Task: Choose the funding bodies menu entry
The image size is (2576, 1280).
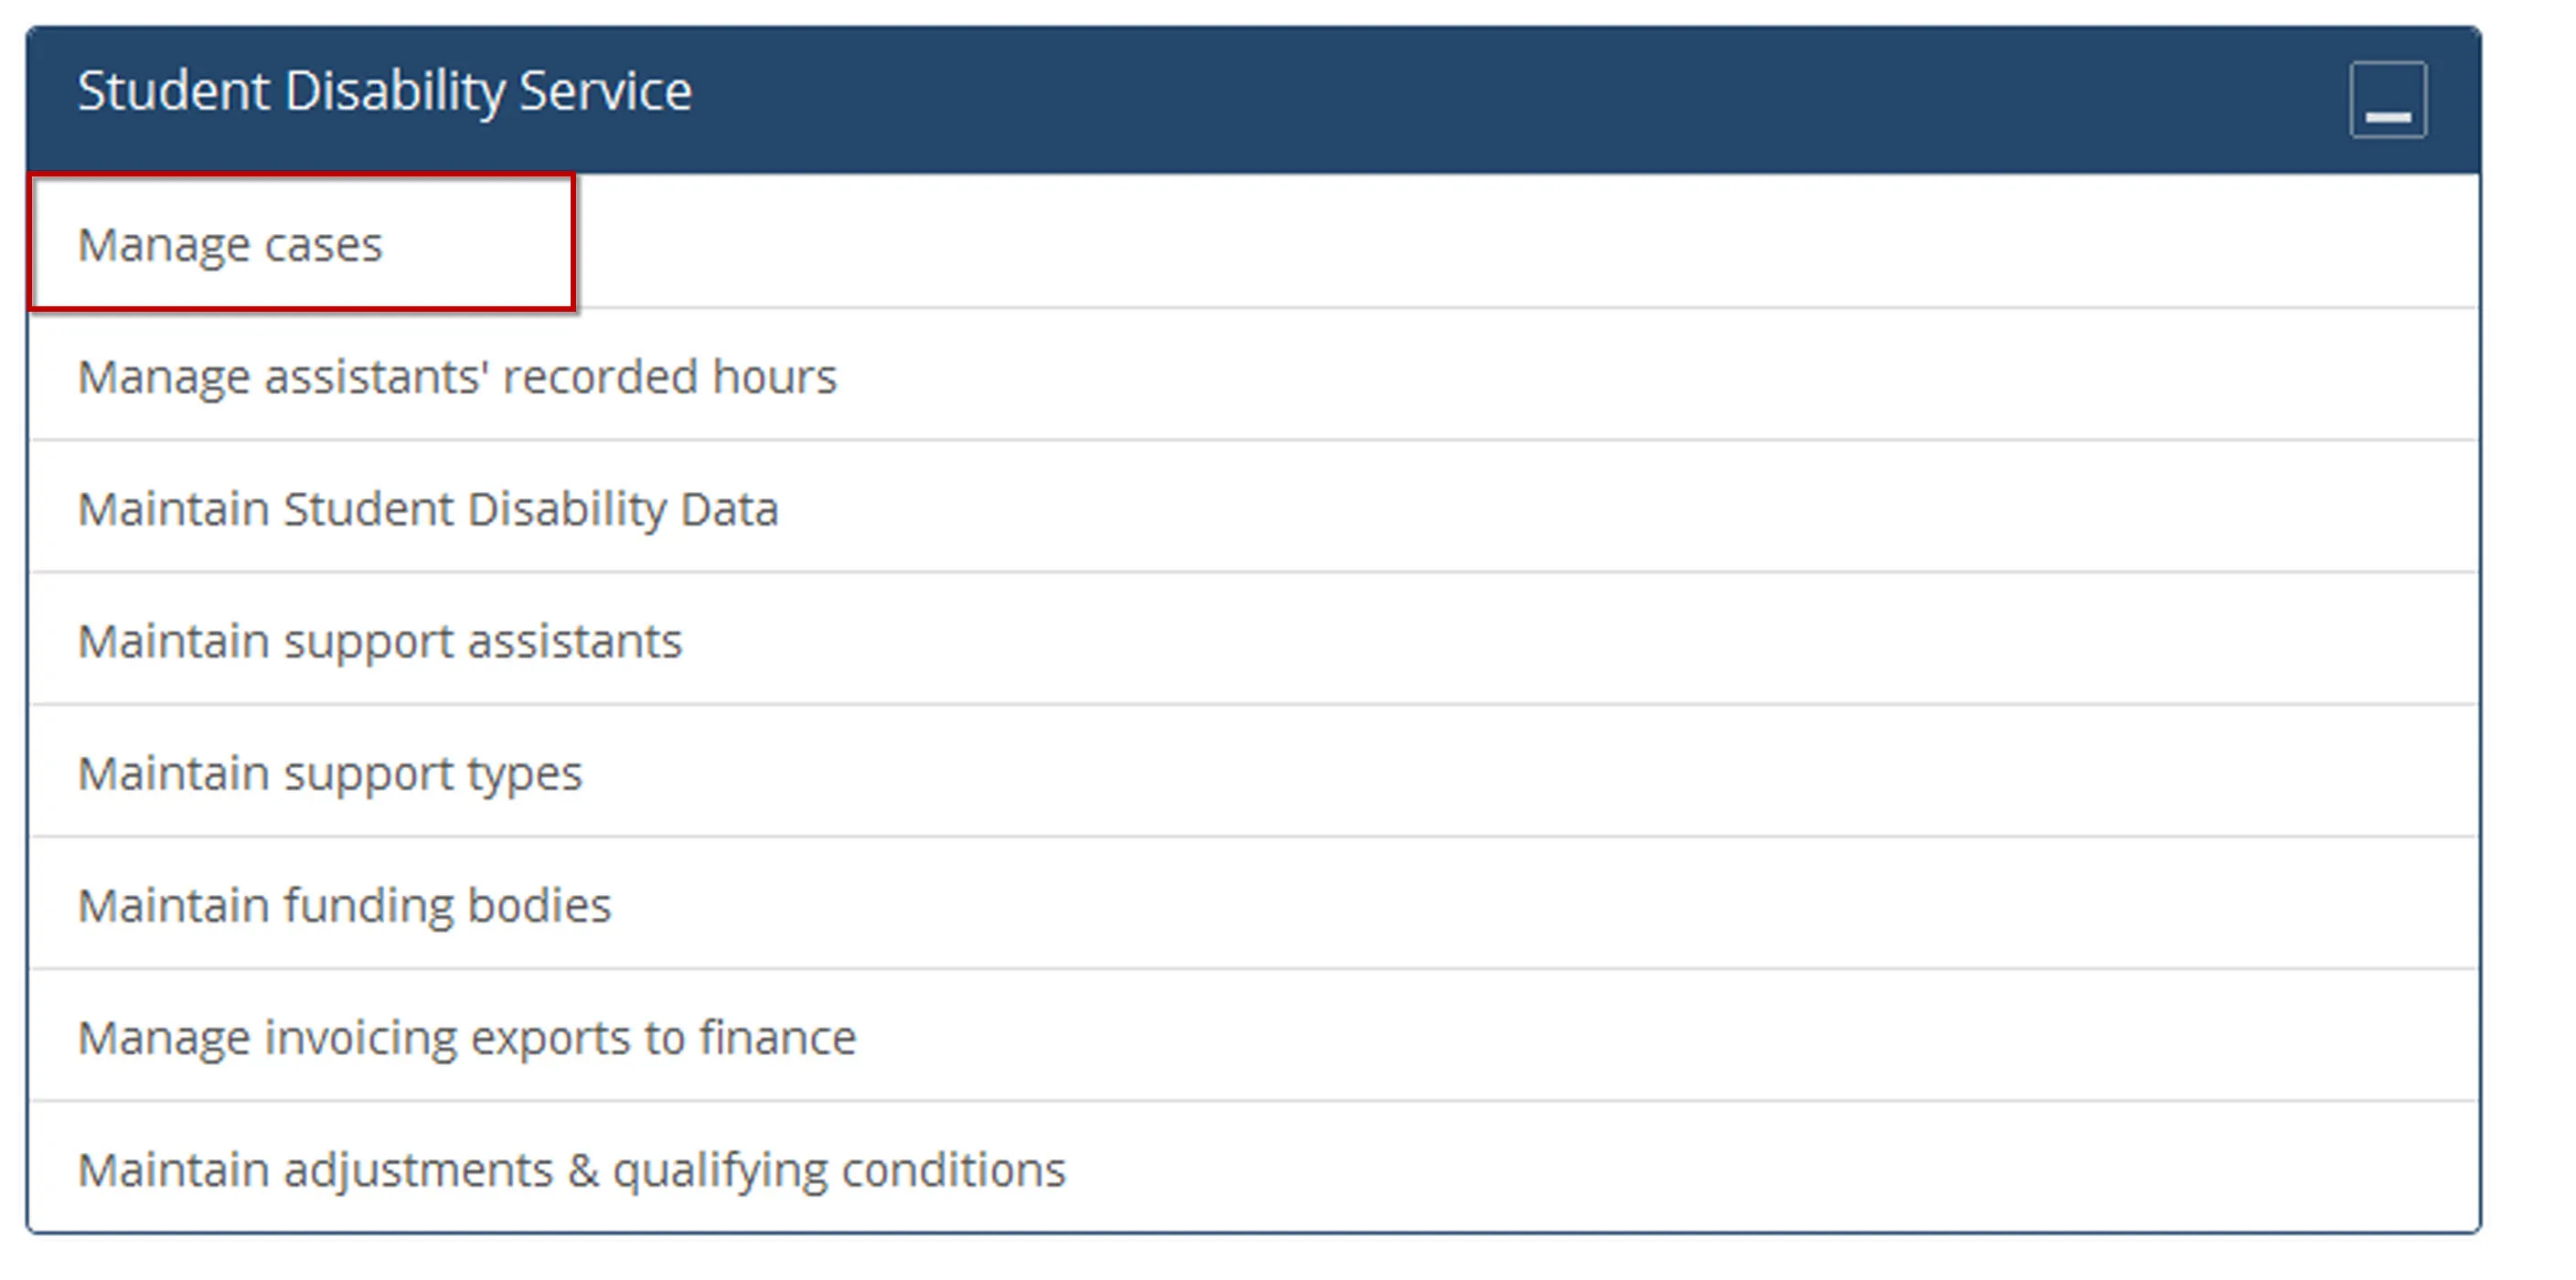Action: (x=344, y=905)
